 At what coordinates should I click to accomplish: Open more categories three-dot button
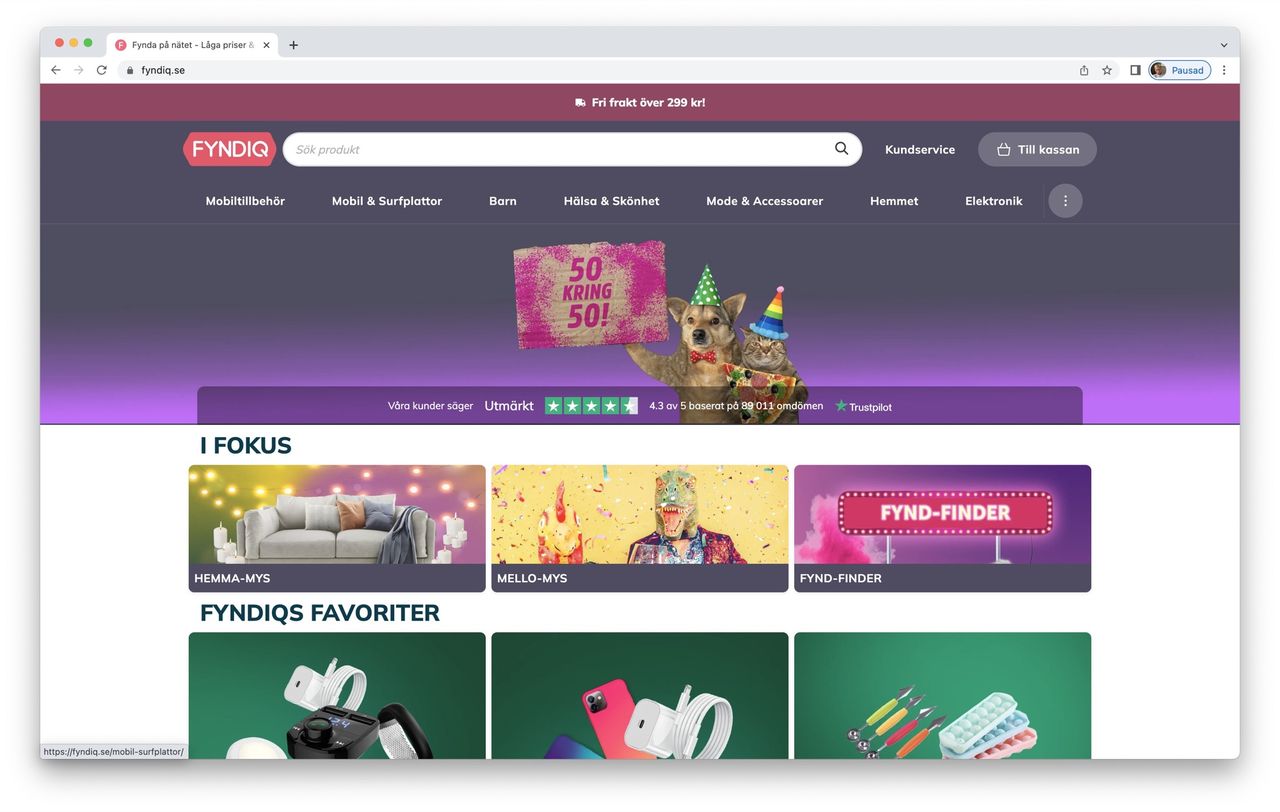click(1065, 201)
